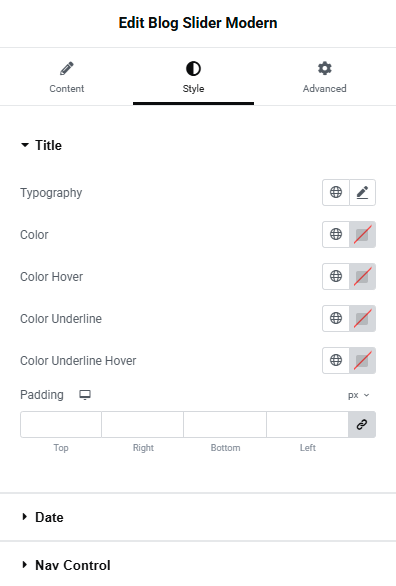Focus the Top padding input field

tap(61, 425)
